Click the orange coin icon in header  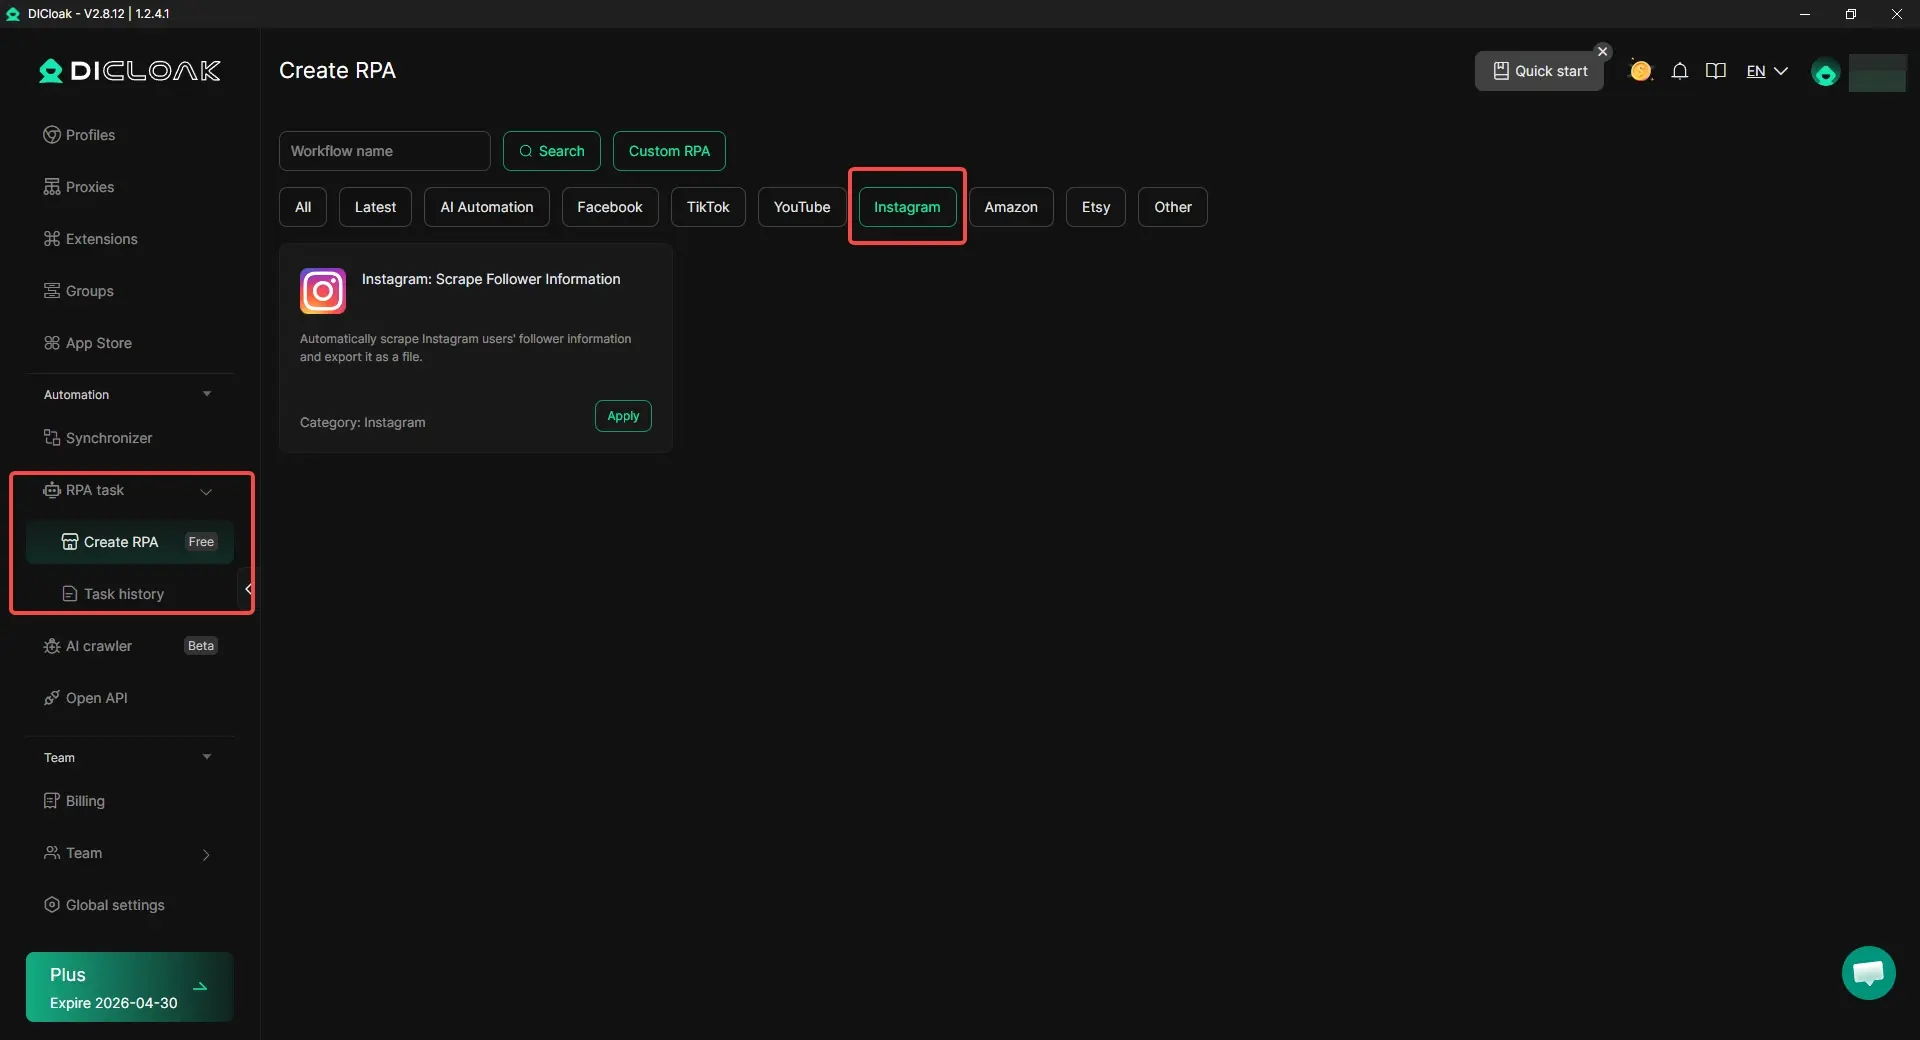pyautogui.click(x=1640, y=71)
